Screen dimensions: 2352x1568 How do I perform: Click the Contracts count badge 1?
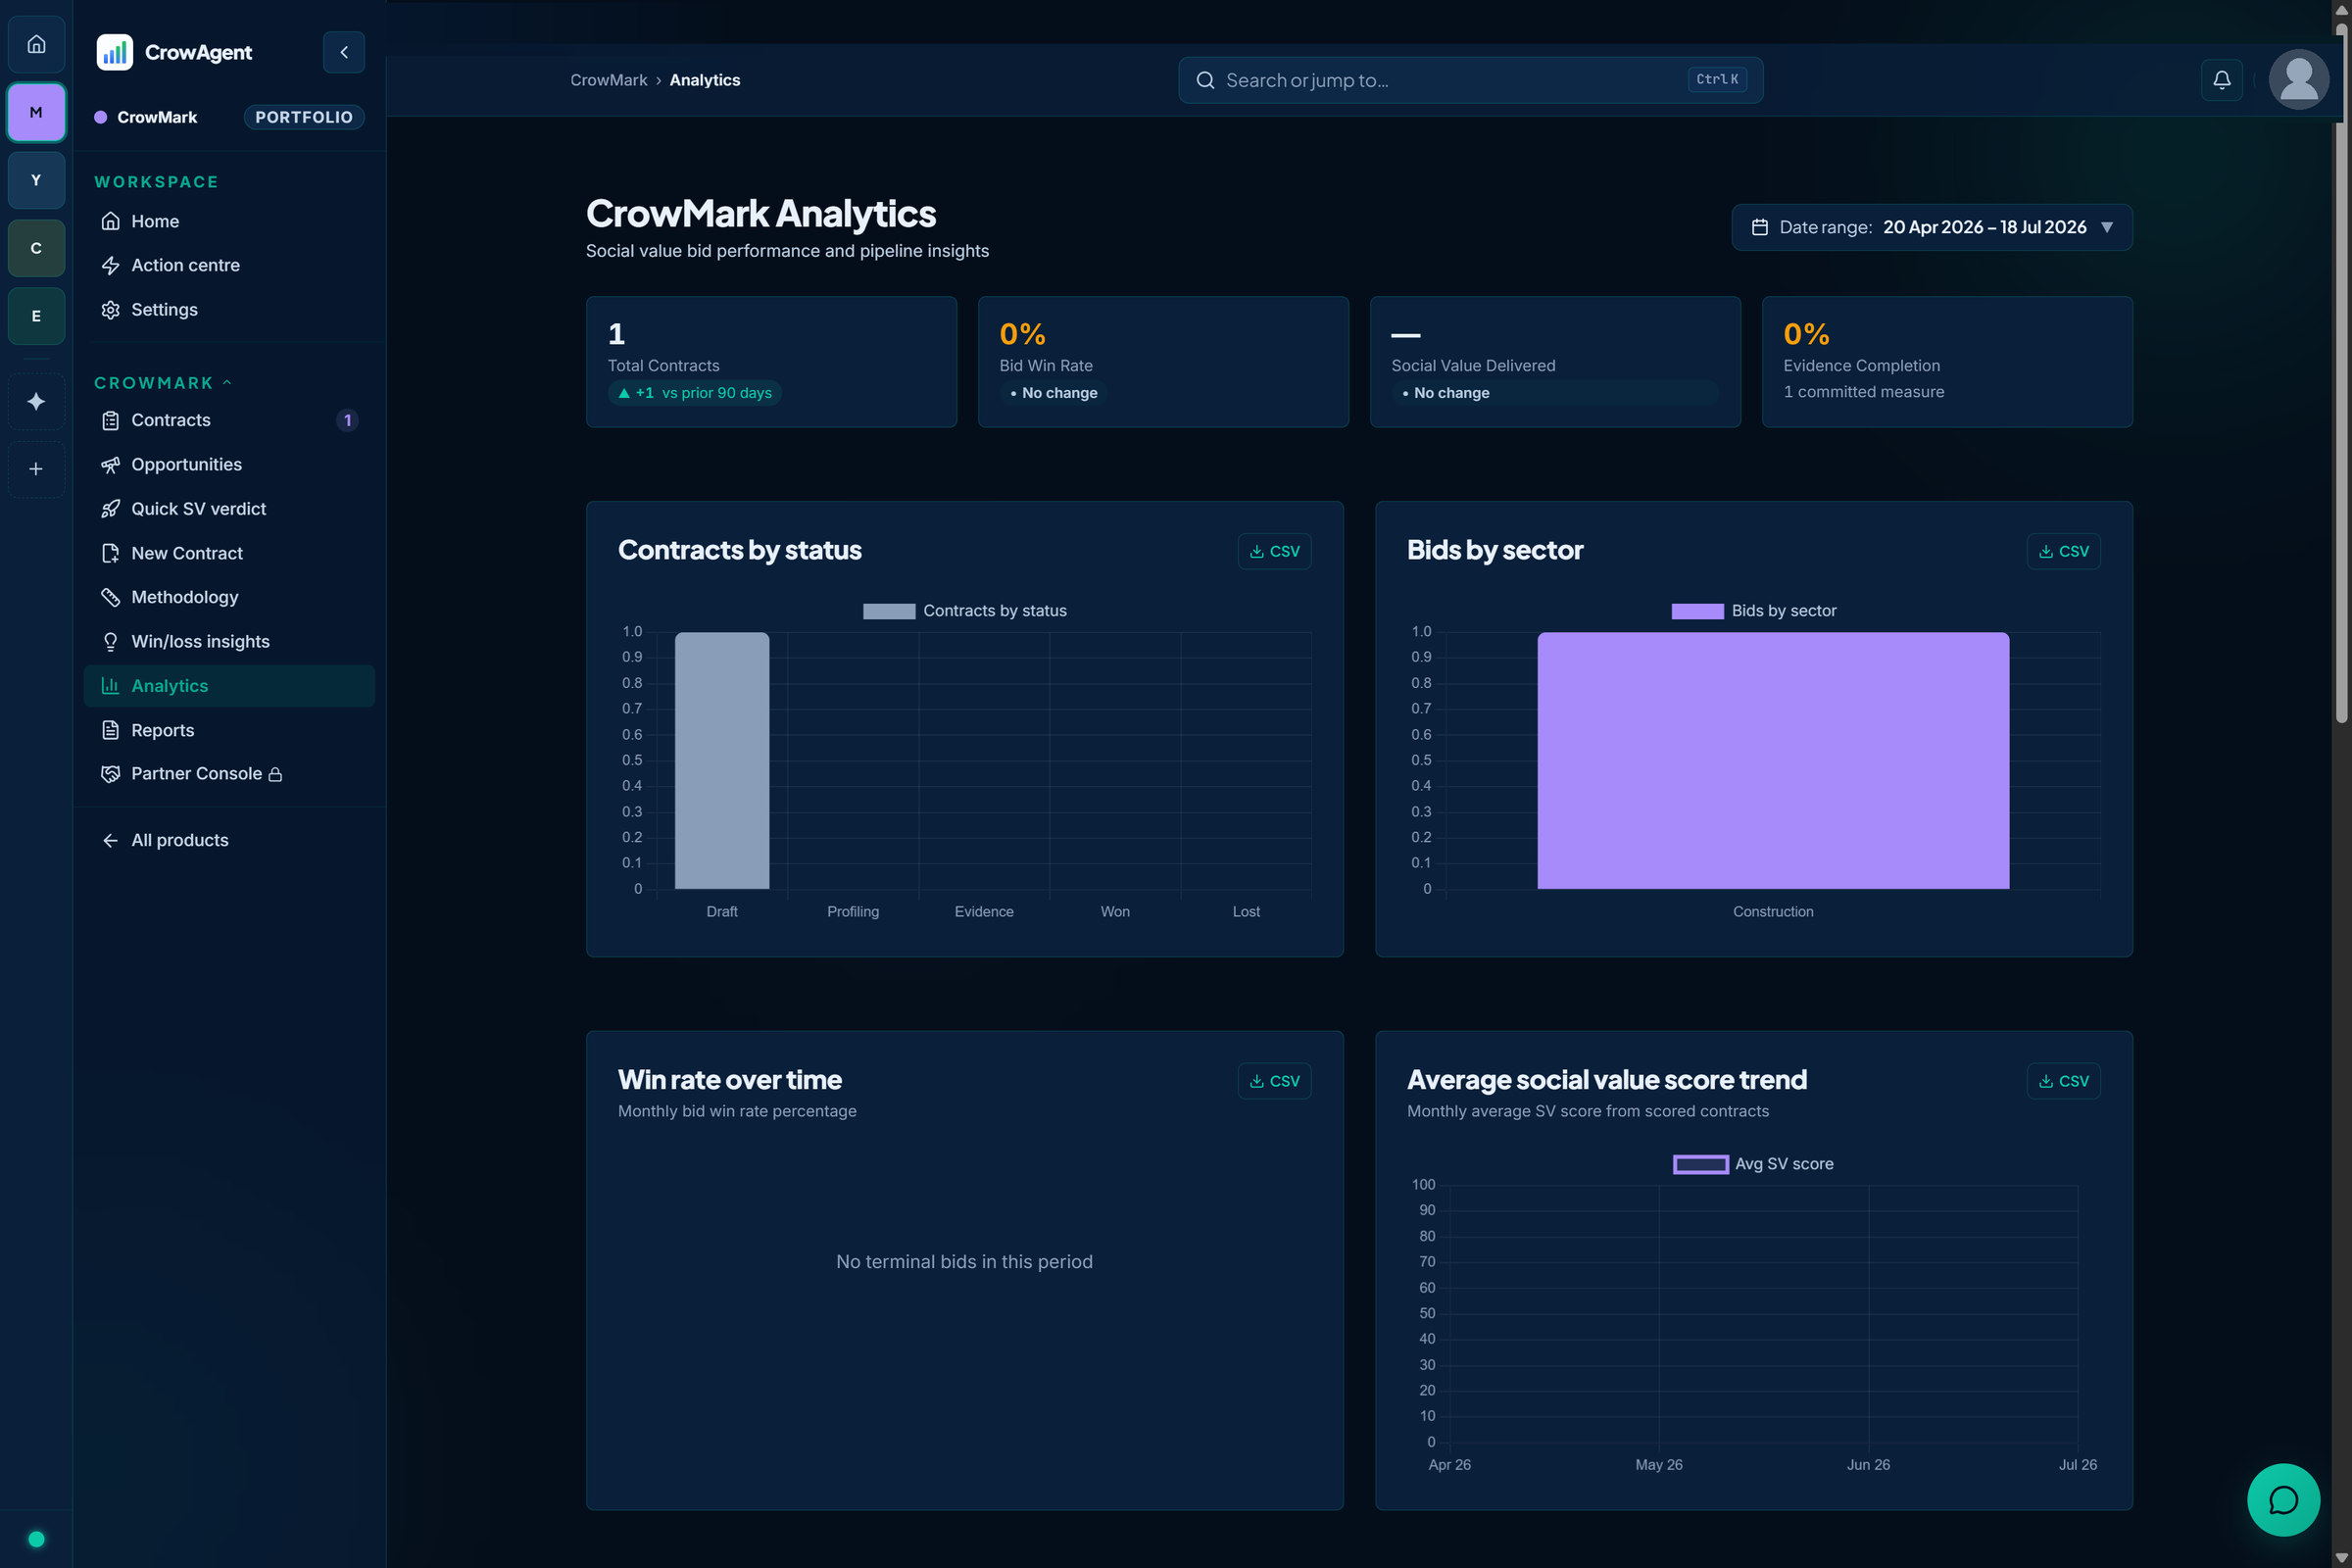pyautogui.click(x=347, y=420)
